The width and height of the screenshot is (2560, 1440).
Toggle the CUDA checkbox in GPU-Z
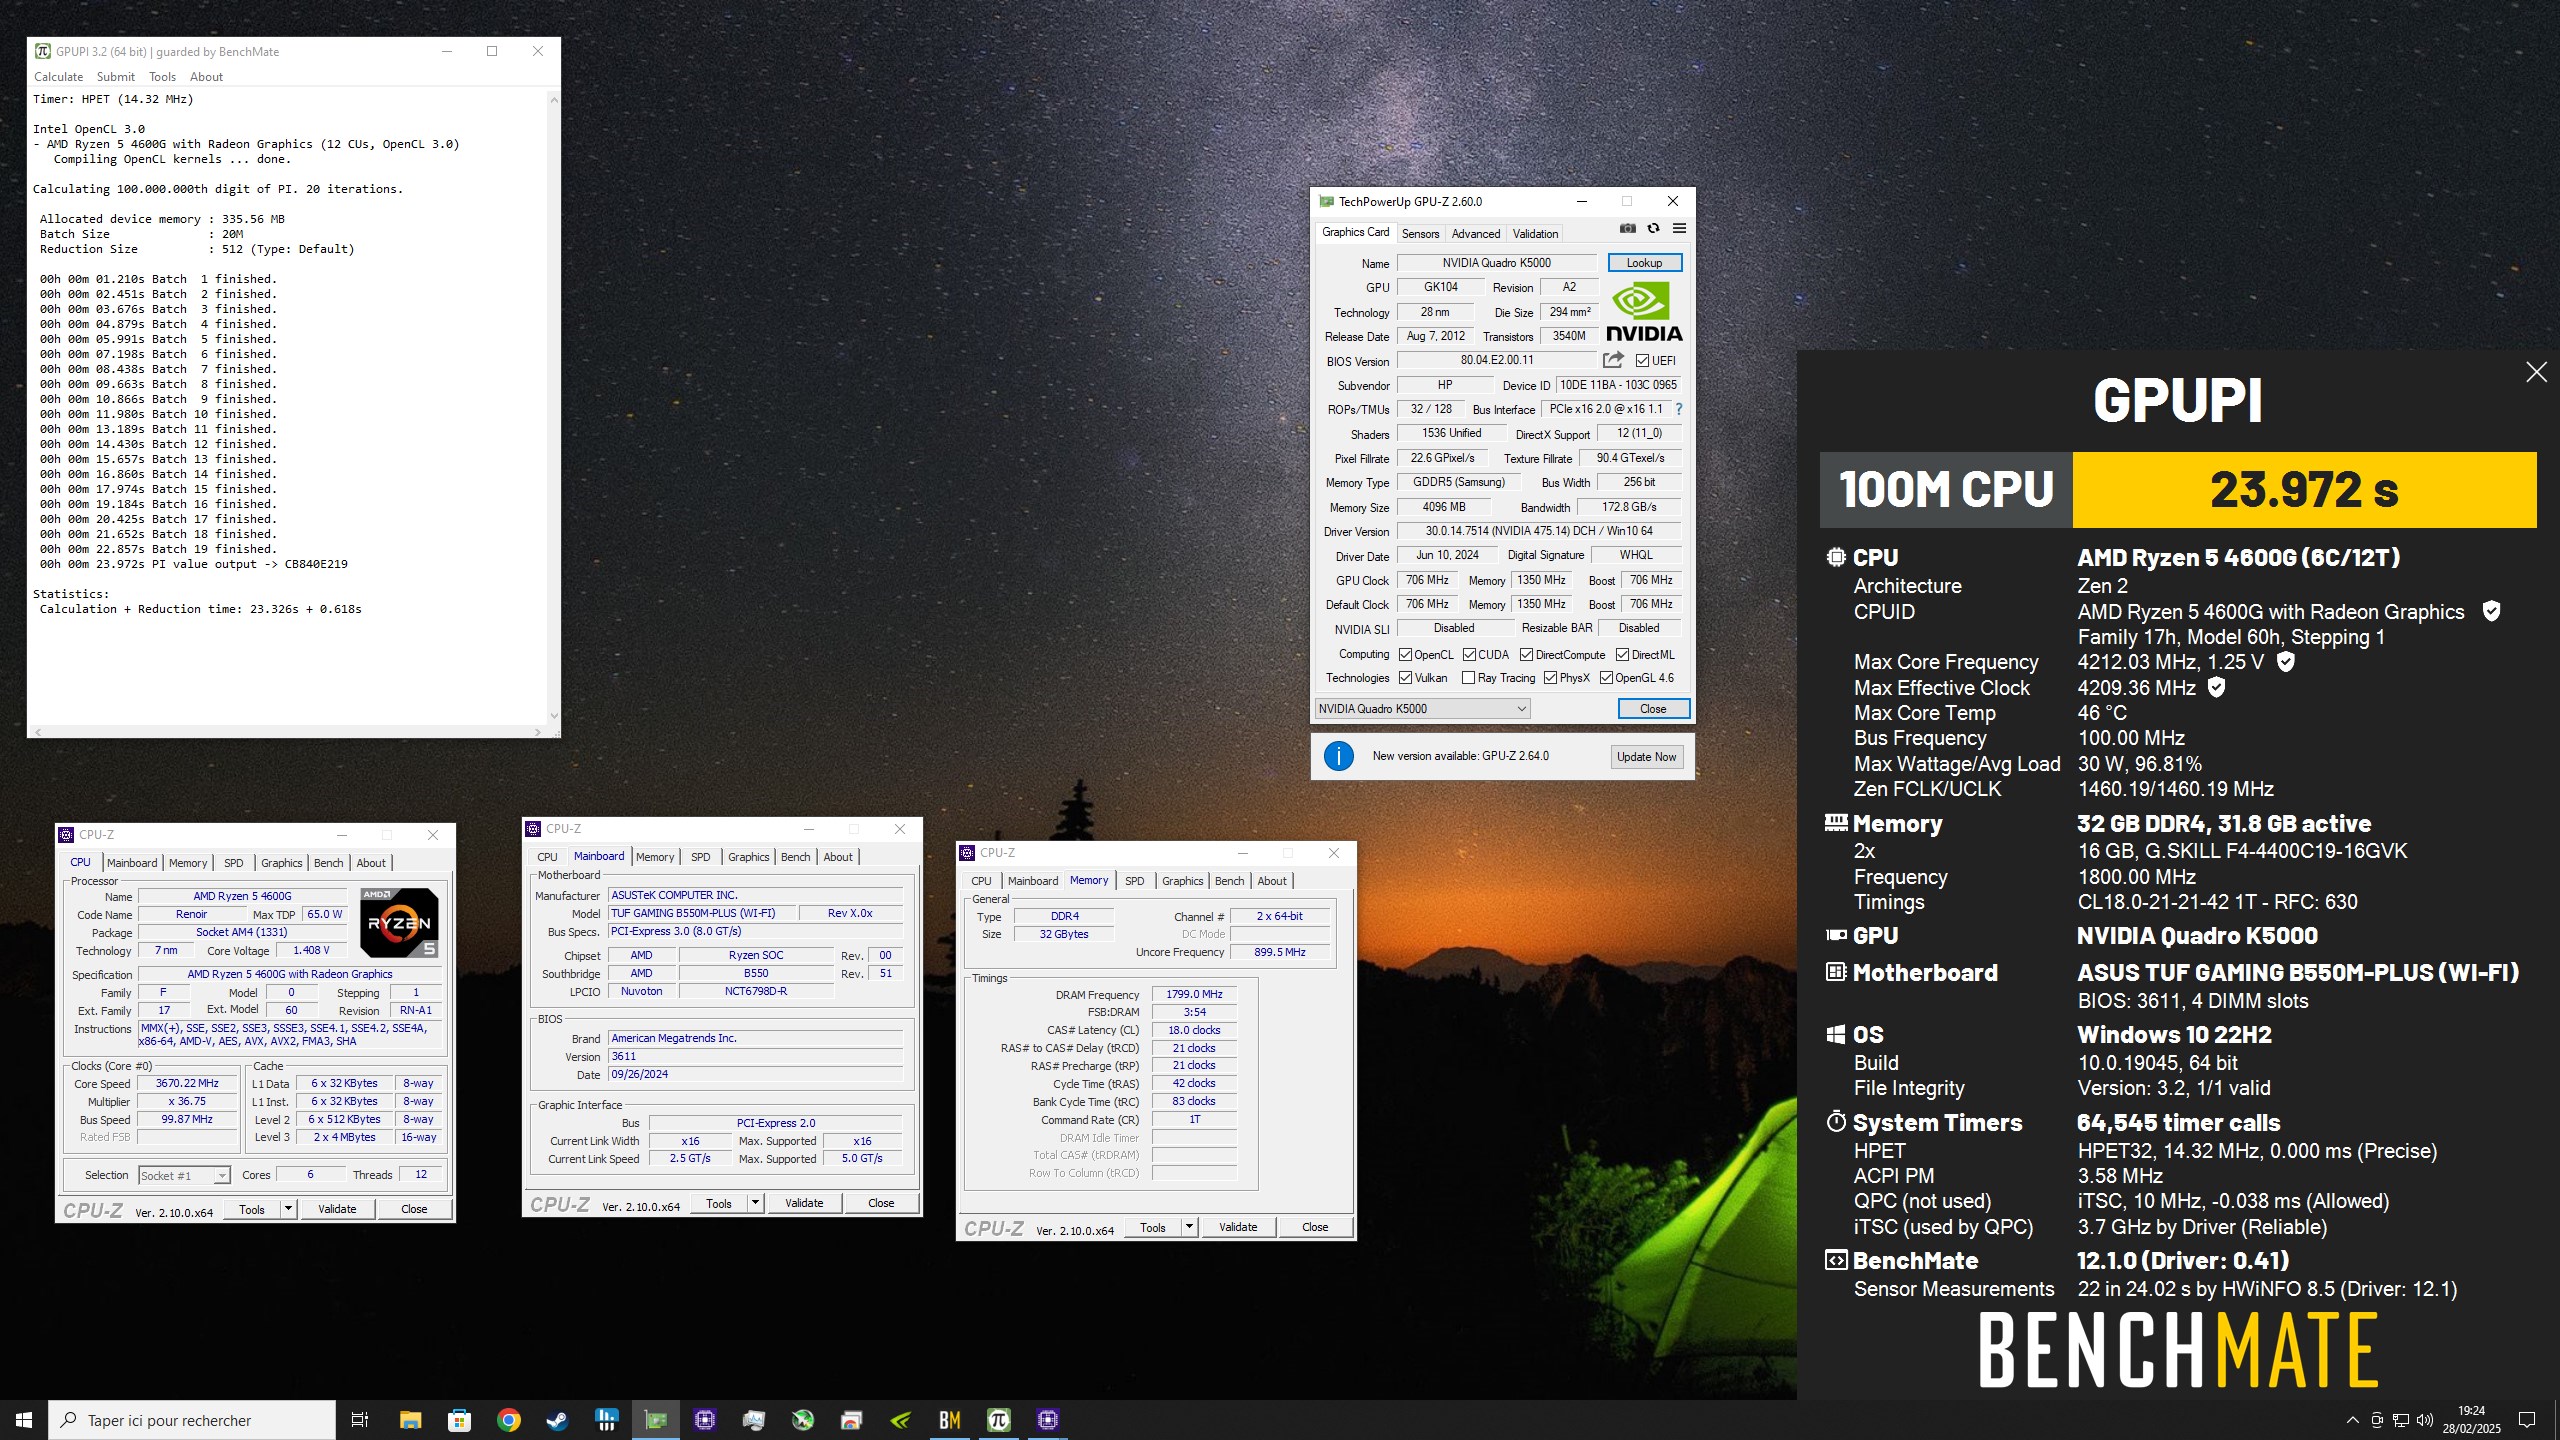1469,655
